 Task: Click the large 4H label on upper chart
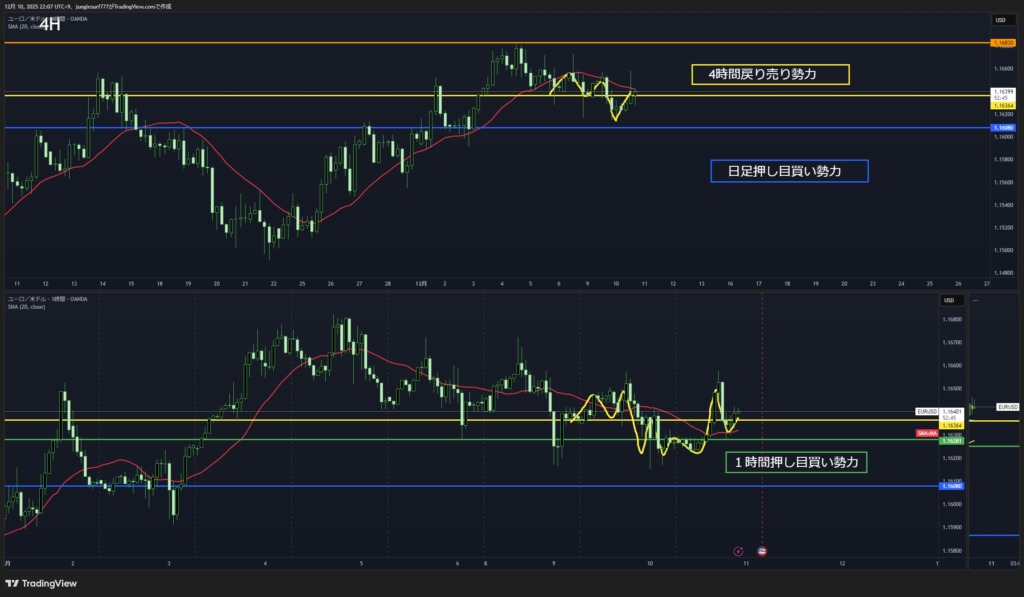[x=50, y=26]
